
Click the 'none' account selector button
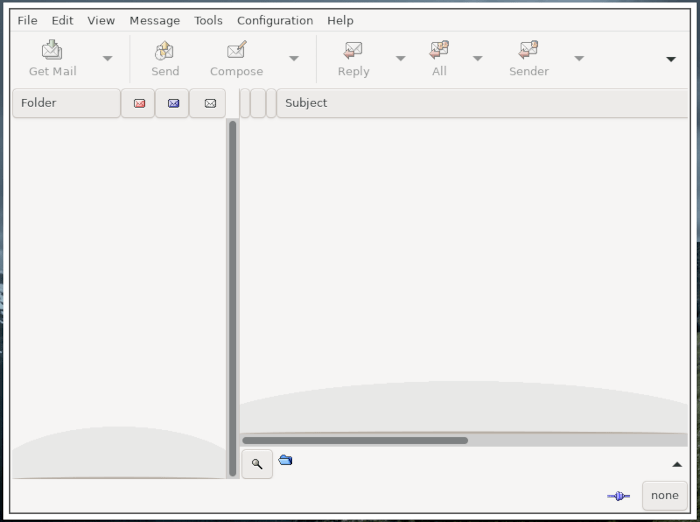point(664,496)
